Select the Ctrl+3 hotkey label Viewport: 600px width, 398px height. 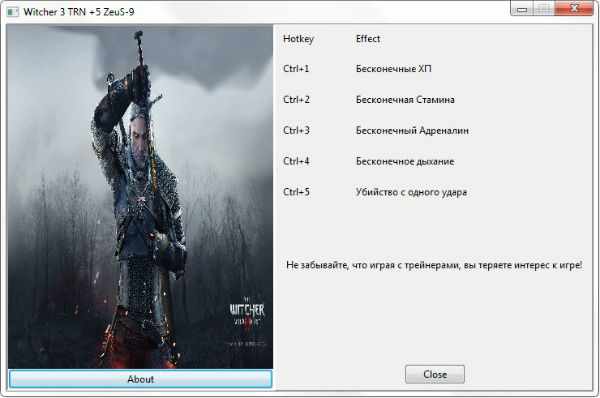[x=296, y=130]
